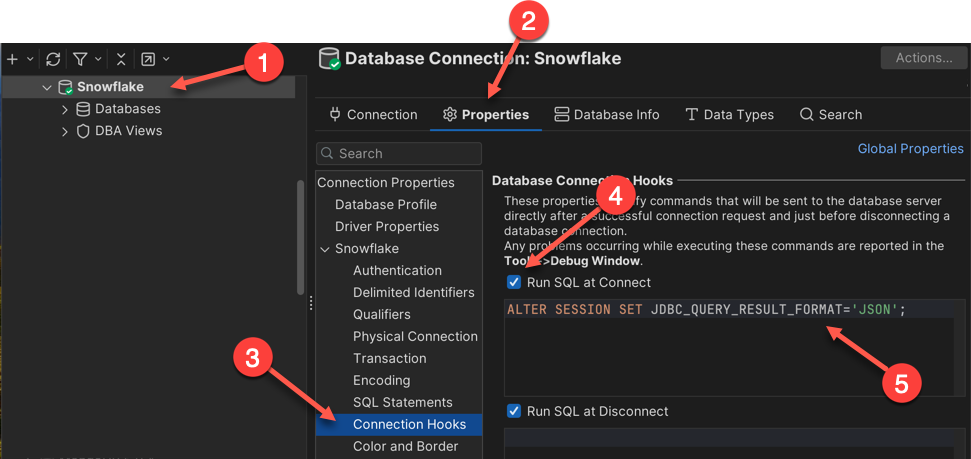
Task: Click the properties Search input field
Action: 399,154
